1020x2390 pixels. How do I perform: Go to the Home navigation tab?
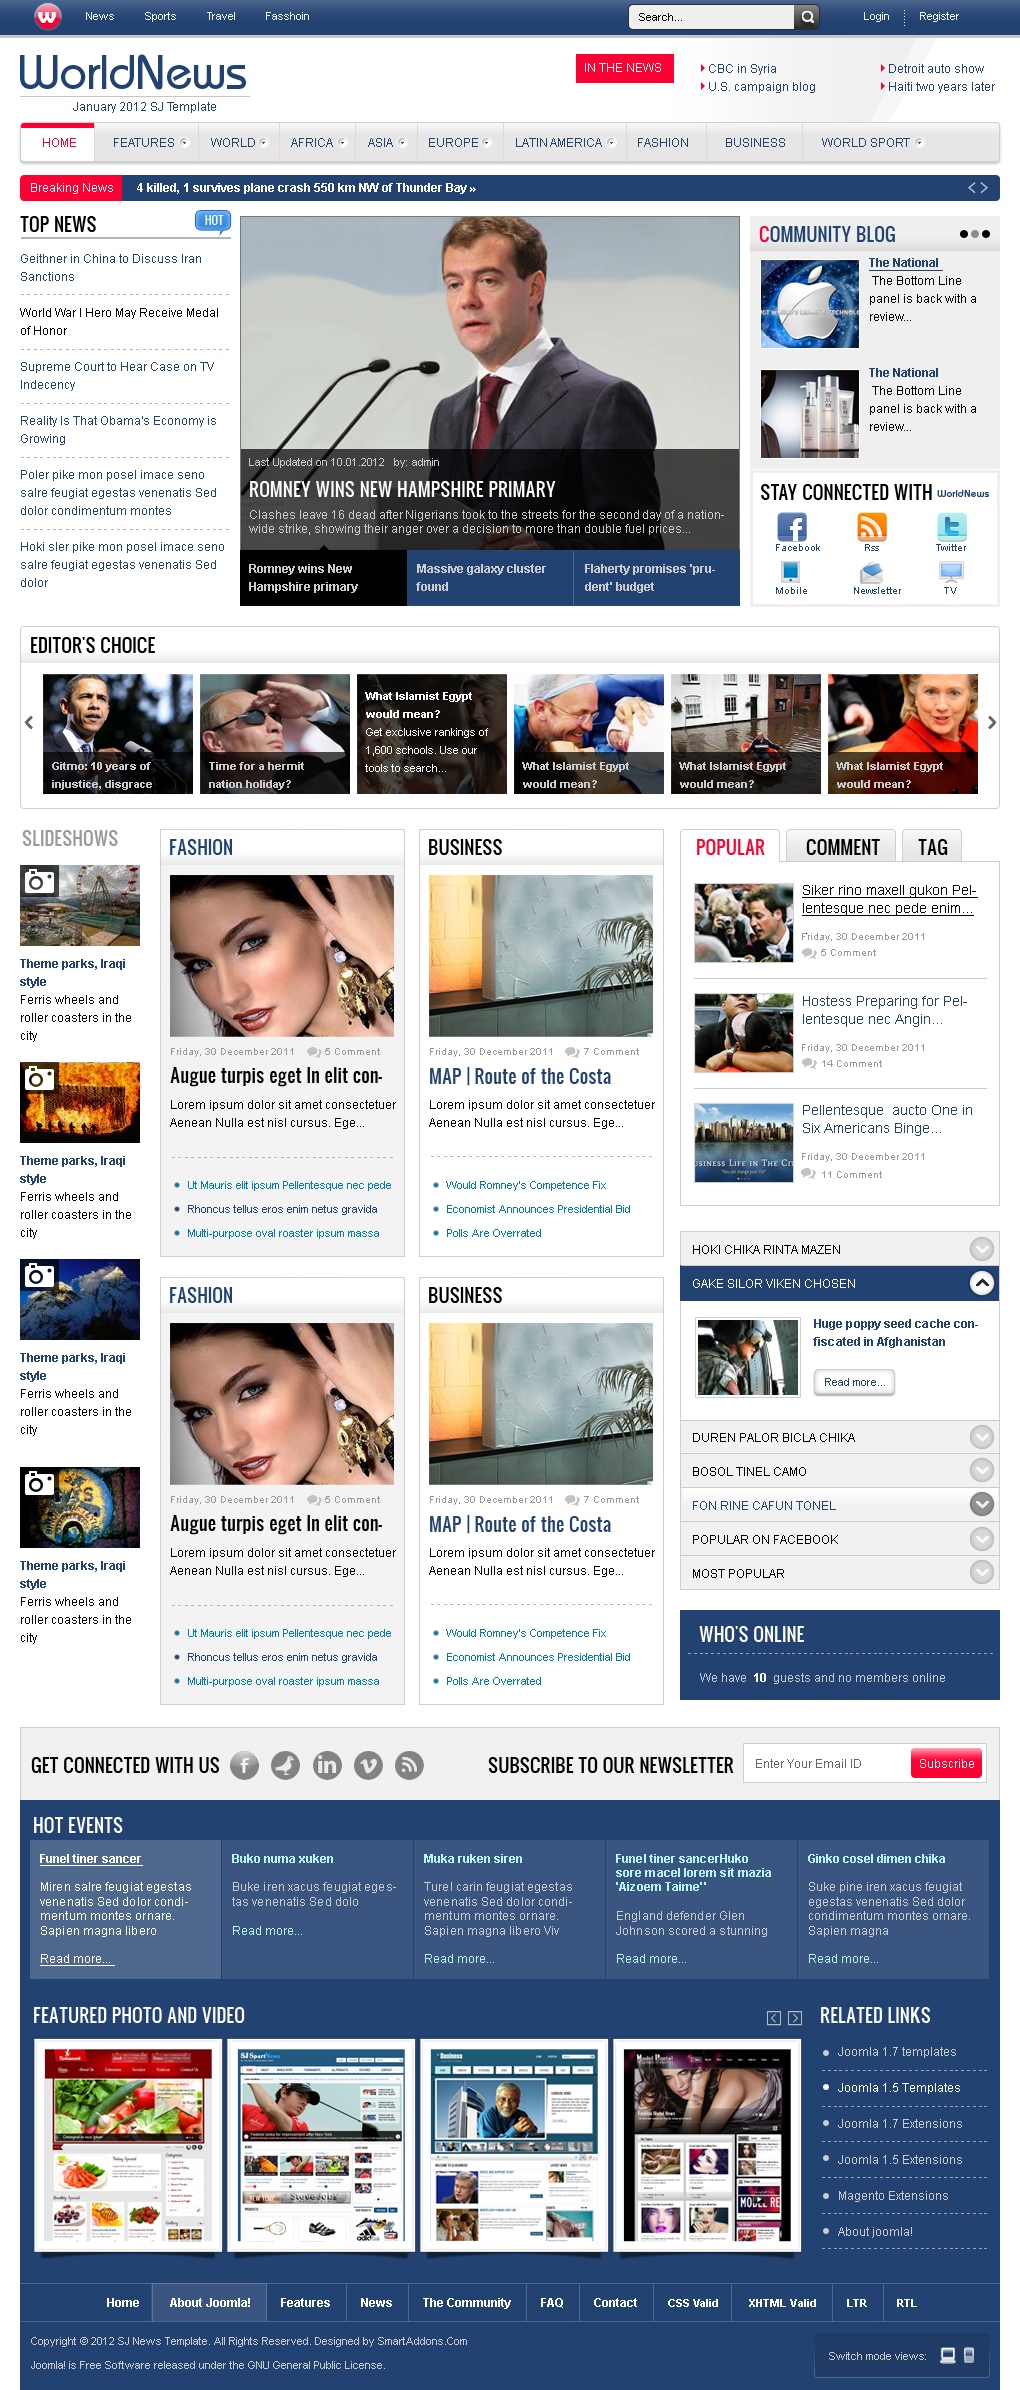tap(59, 143)
